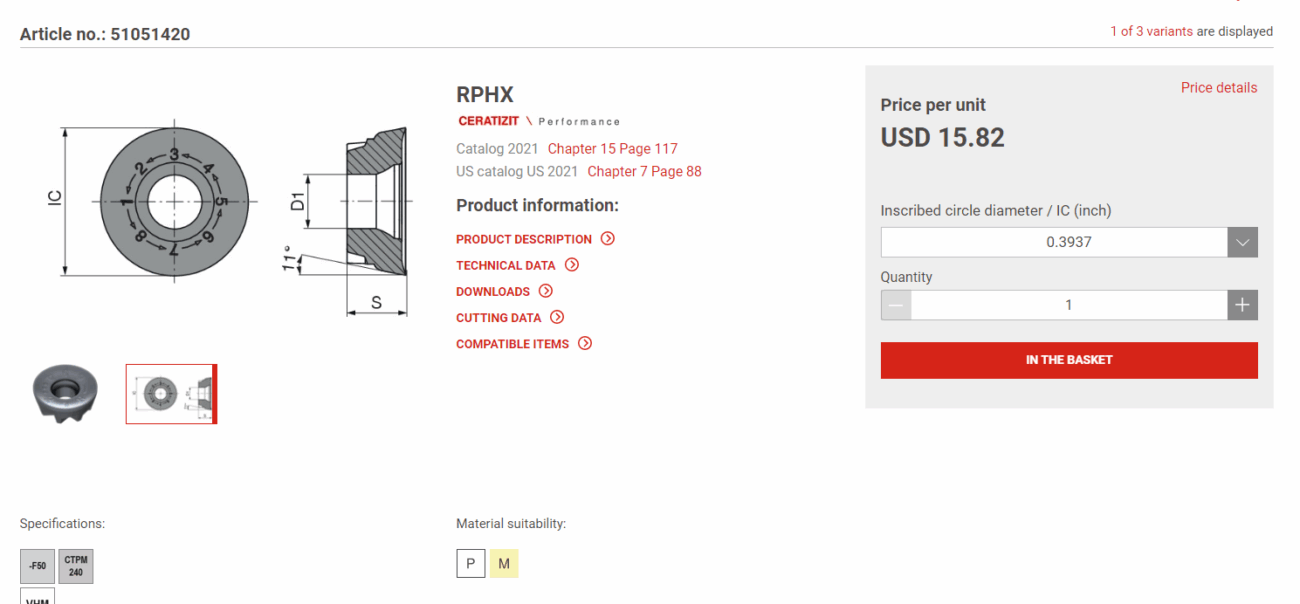Increase quantity with the plus button
The width and height of the screenshot is (1300, 604).
pos(1242,305)
